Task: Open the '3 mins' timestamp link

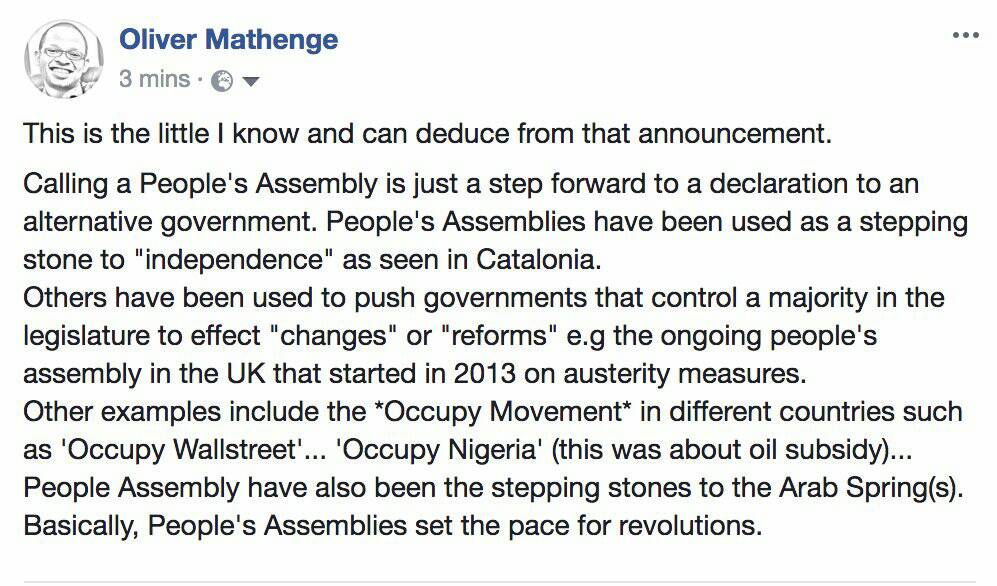Action: [154, 80]
